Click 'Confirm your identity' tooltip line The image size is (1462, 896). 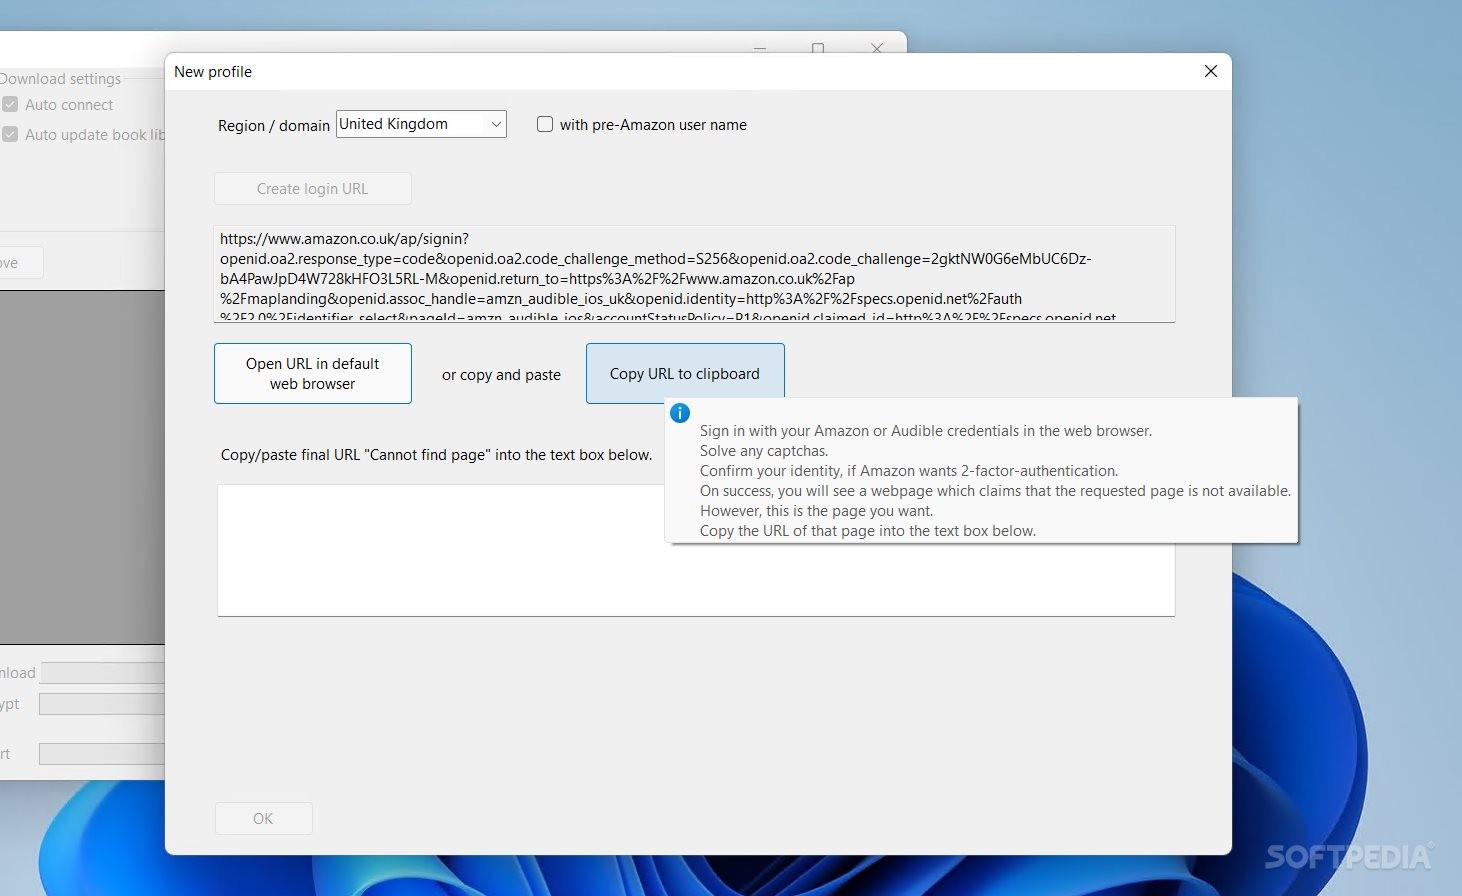(x=909, y=471)
